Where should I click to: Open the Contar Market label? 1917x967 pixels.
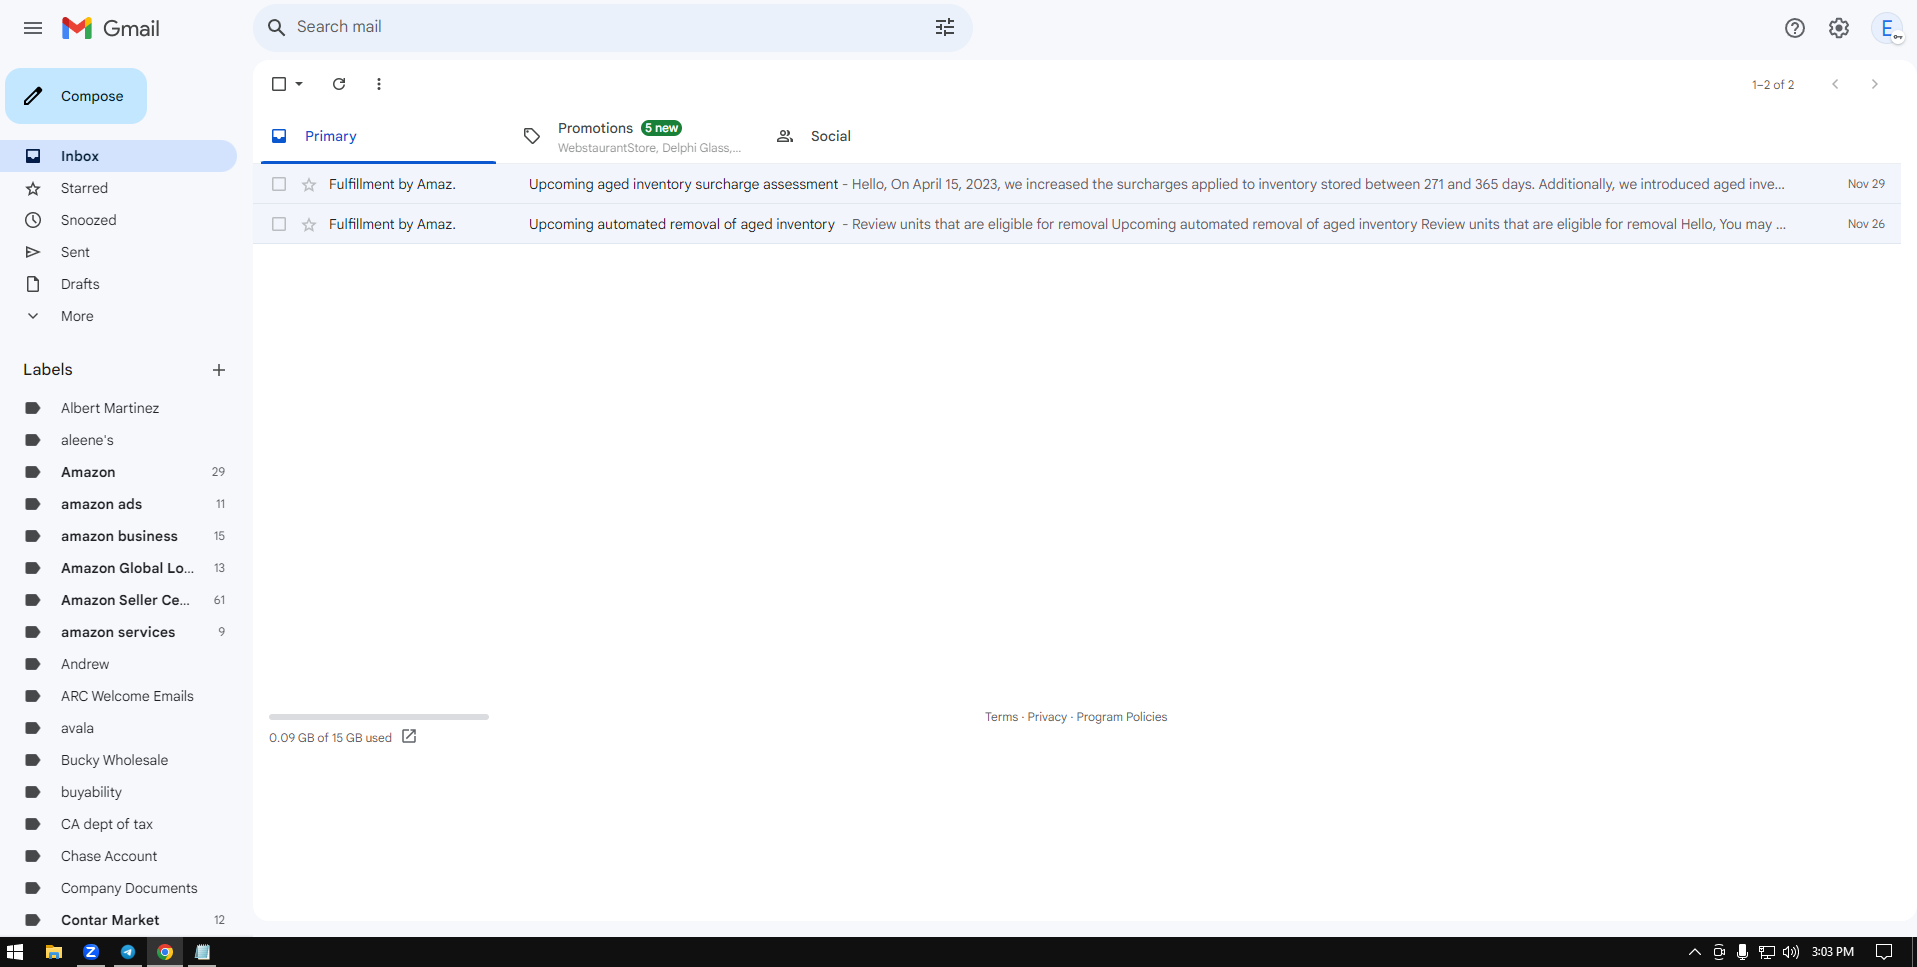(118, 920)
